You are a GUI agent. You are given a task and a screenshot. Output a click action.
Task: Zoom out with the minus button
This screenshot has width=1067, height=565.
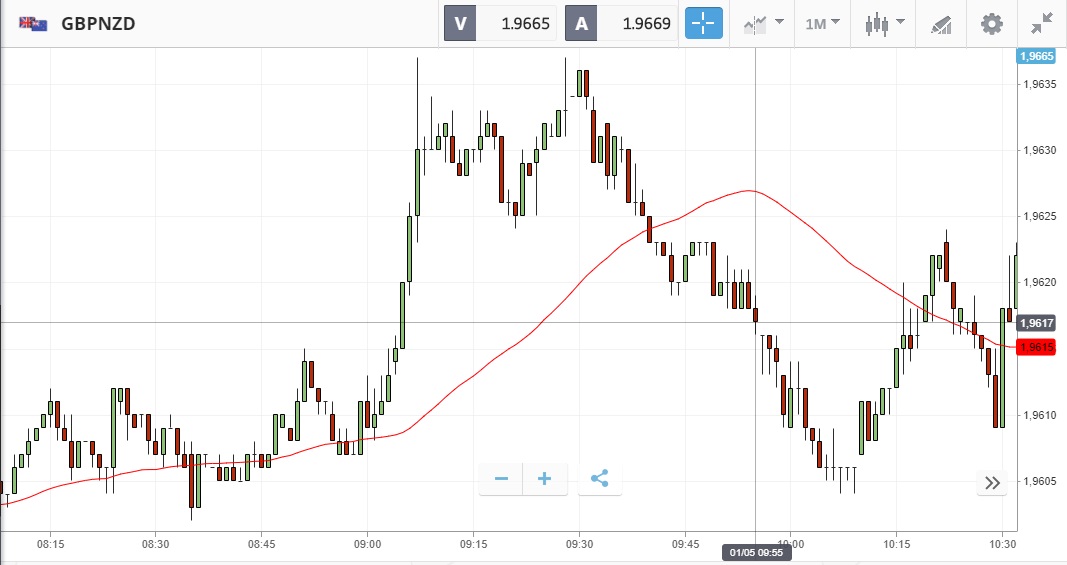tap(501, 479)
